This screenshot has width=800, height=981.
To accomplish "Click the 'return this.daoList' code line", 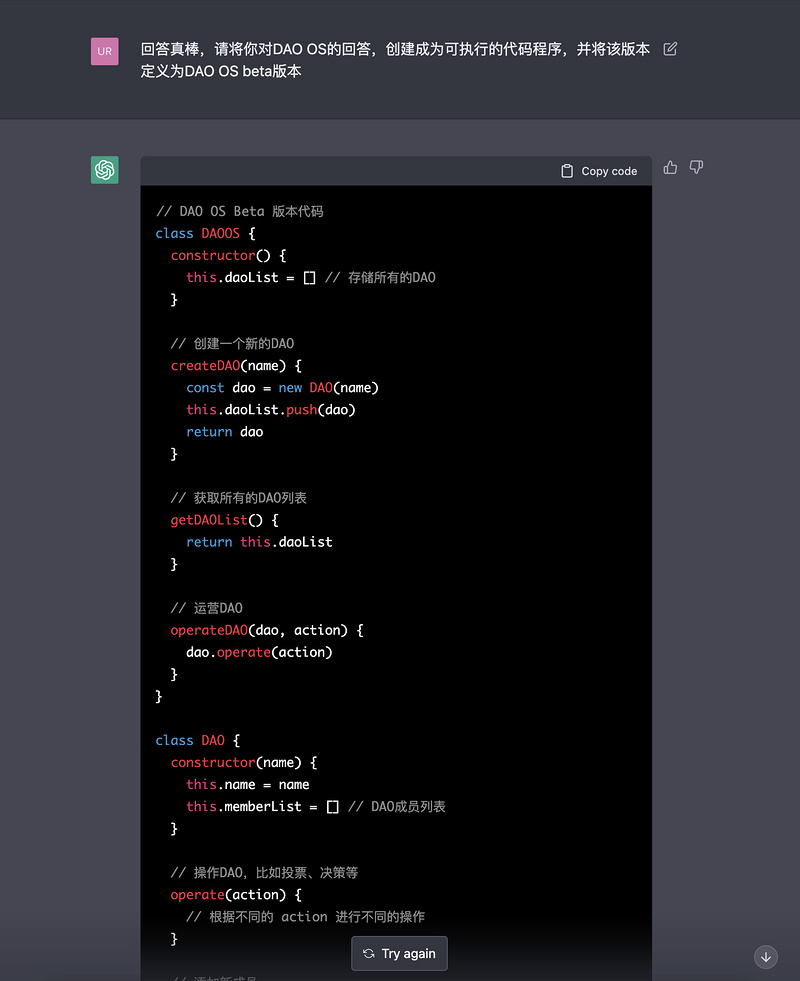I will 259,542.
